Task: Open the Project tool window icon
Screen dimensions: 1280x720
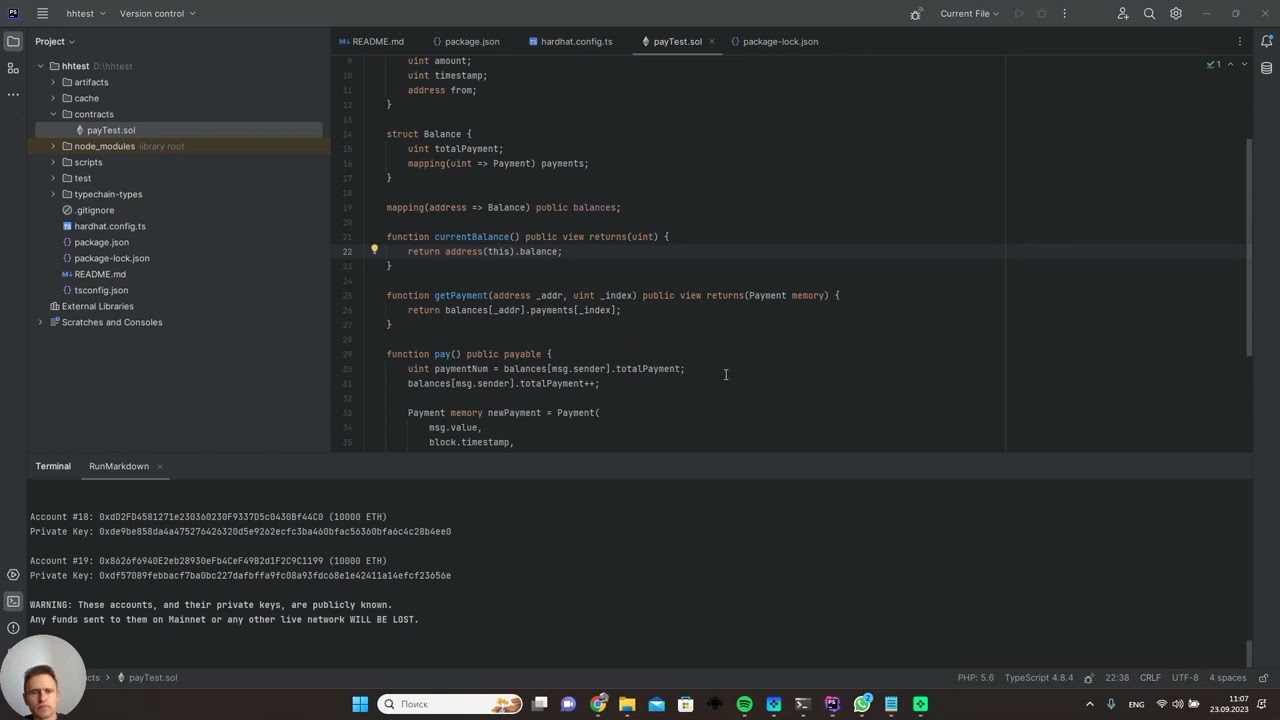Action: point(13,41)
